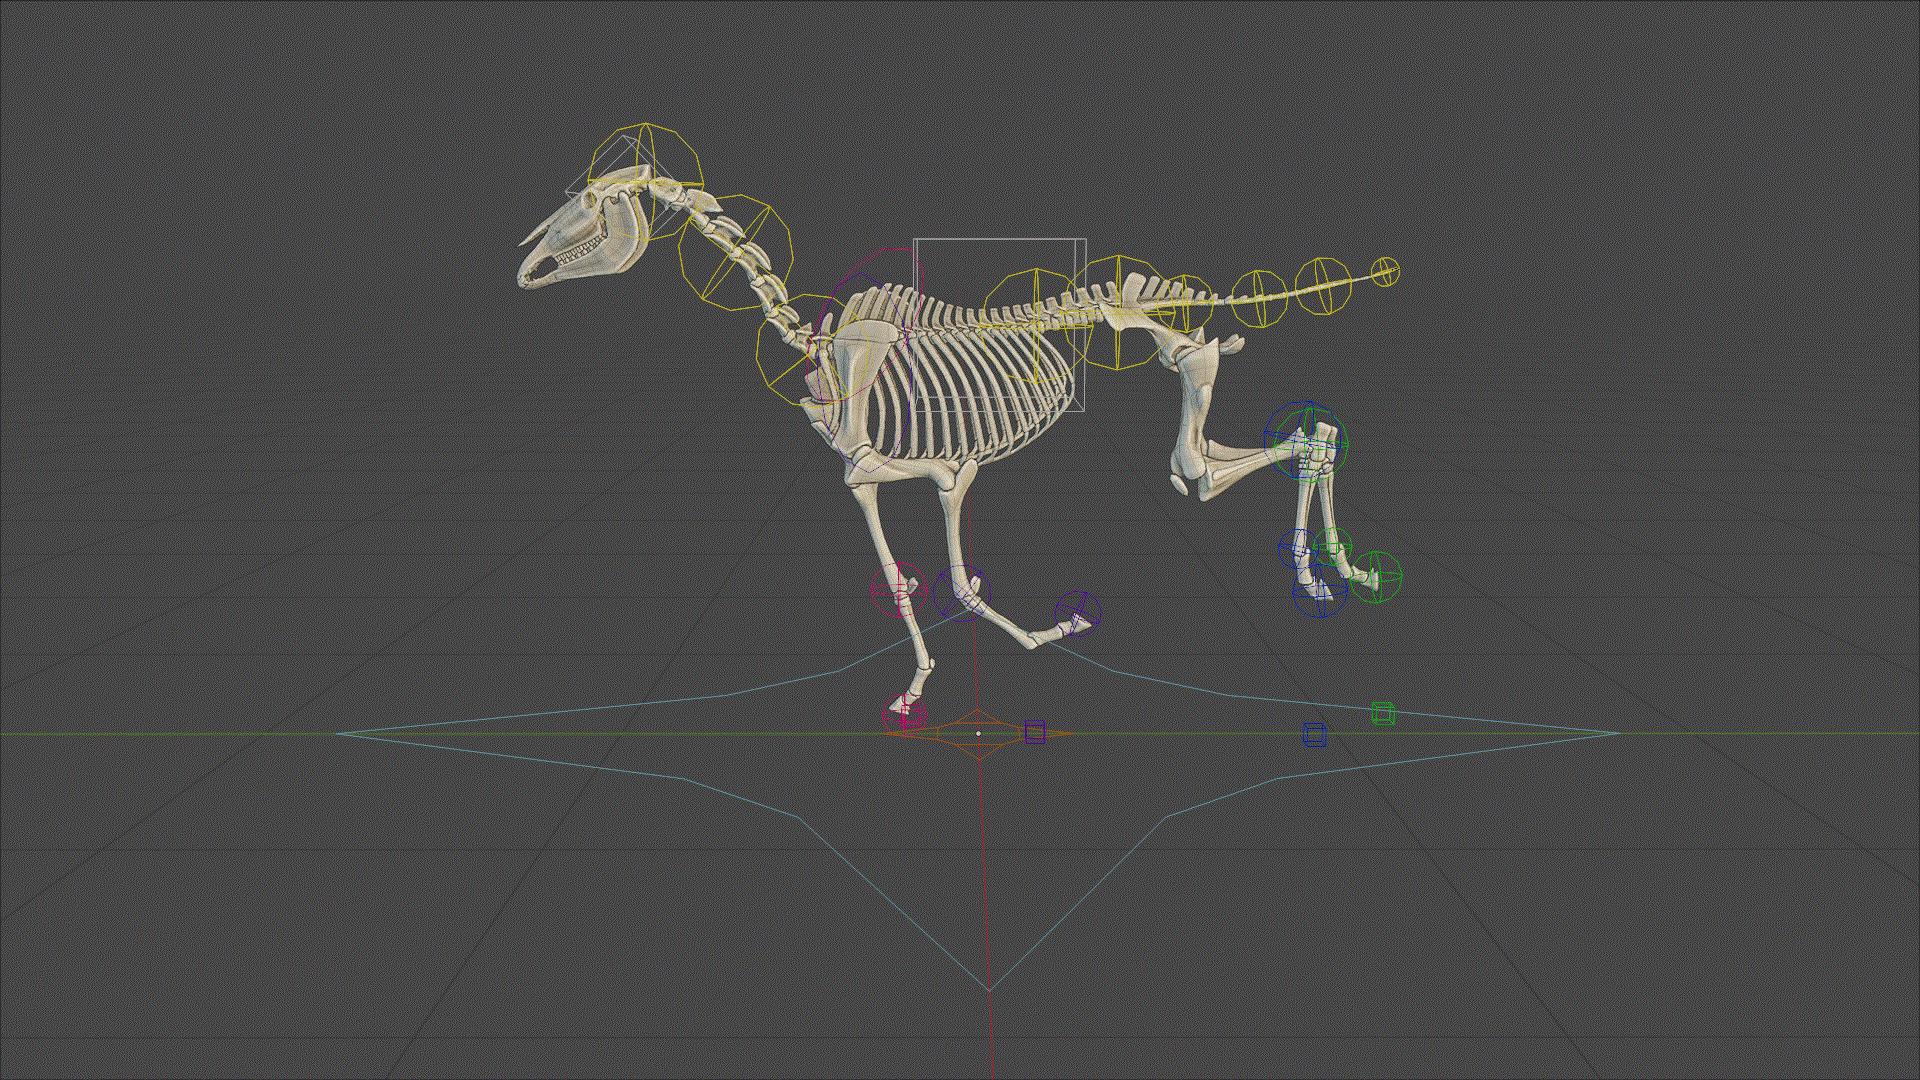Click the blue cube on the ground line

(x=1315, y=735)
